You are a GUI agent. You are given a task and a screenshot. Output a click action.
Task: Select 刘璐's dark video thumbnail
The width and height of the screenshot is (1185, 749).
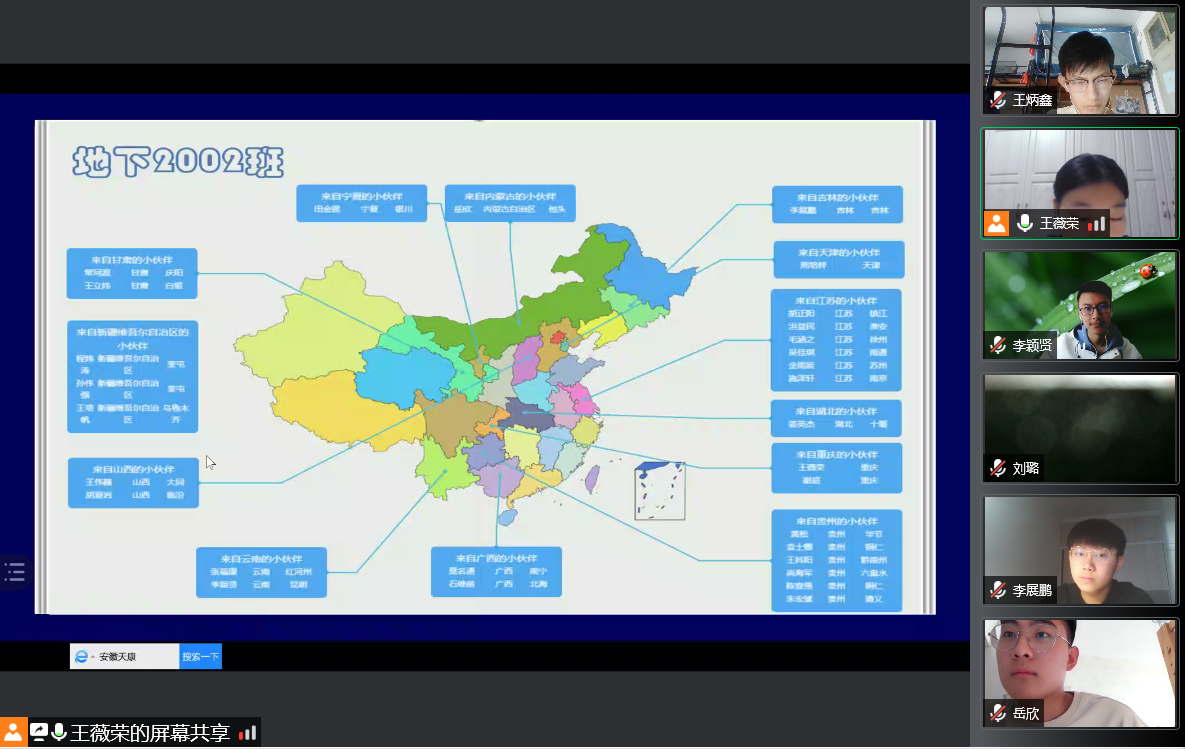pyautogui.click(x=1080, y=425)
